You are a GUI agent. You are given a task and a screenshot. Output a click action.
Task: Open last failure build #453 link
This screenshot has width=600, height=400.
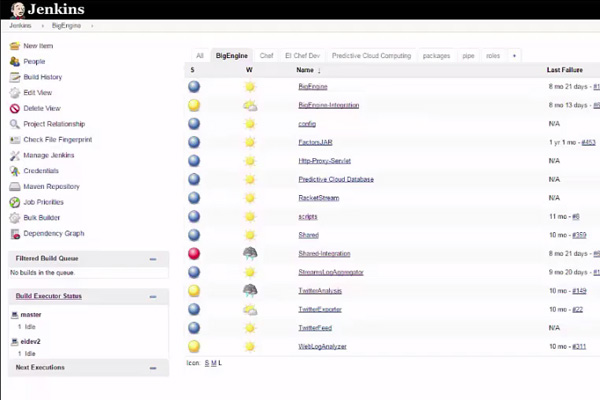click(x=589, y=142)
